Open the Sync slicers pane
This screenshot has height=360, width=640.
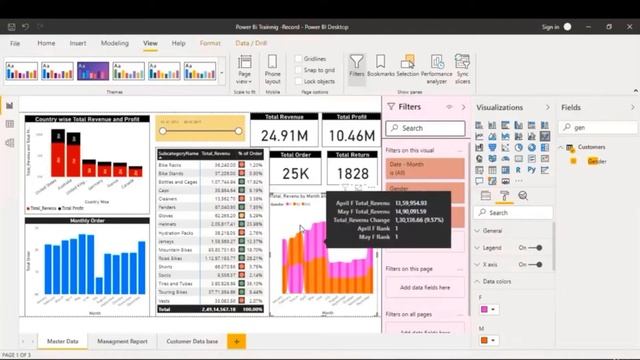pos(462,69)
